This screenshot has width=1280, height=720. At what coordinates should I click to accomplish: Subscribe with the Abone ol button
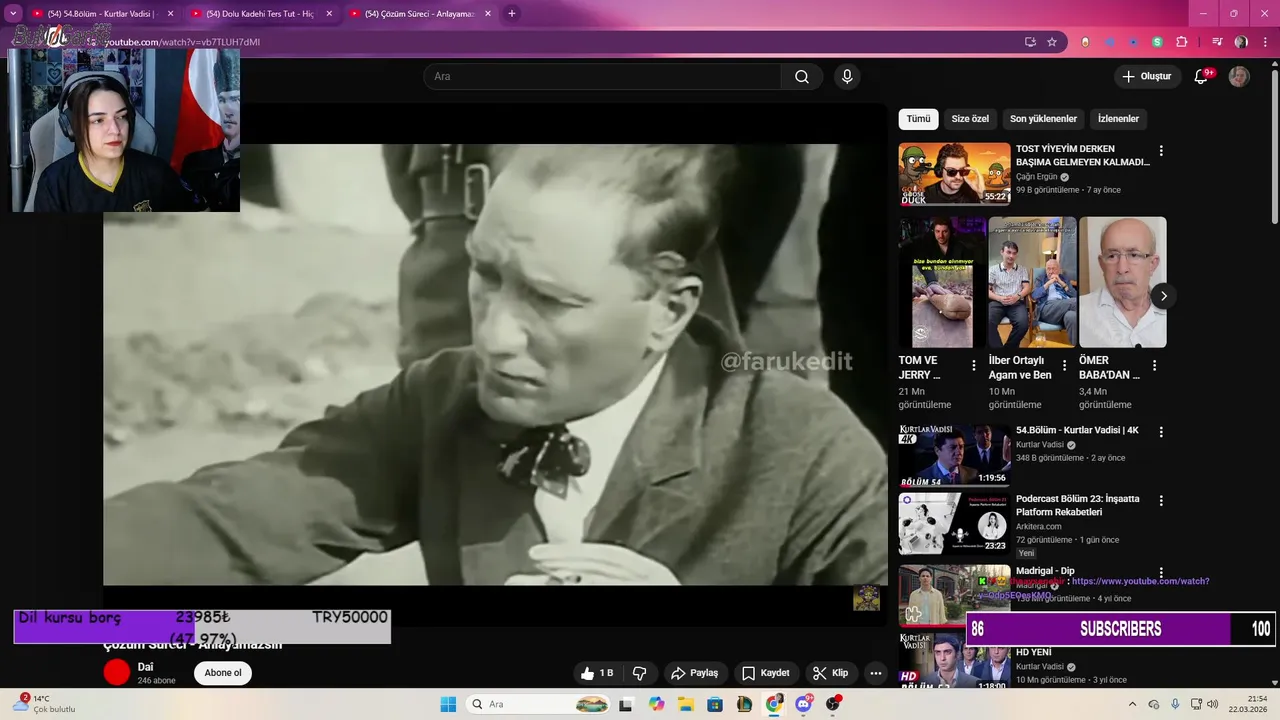[x=223, y=673]
